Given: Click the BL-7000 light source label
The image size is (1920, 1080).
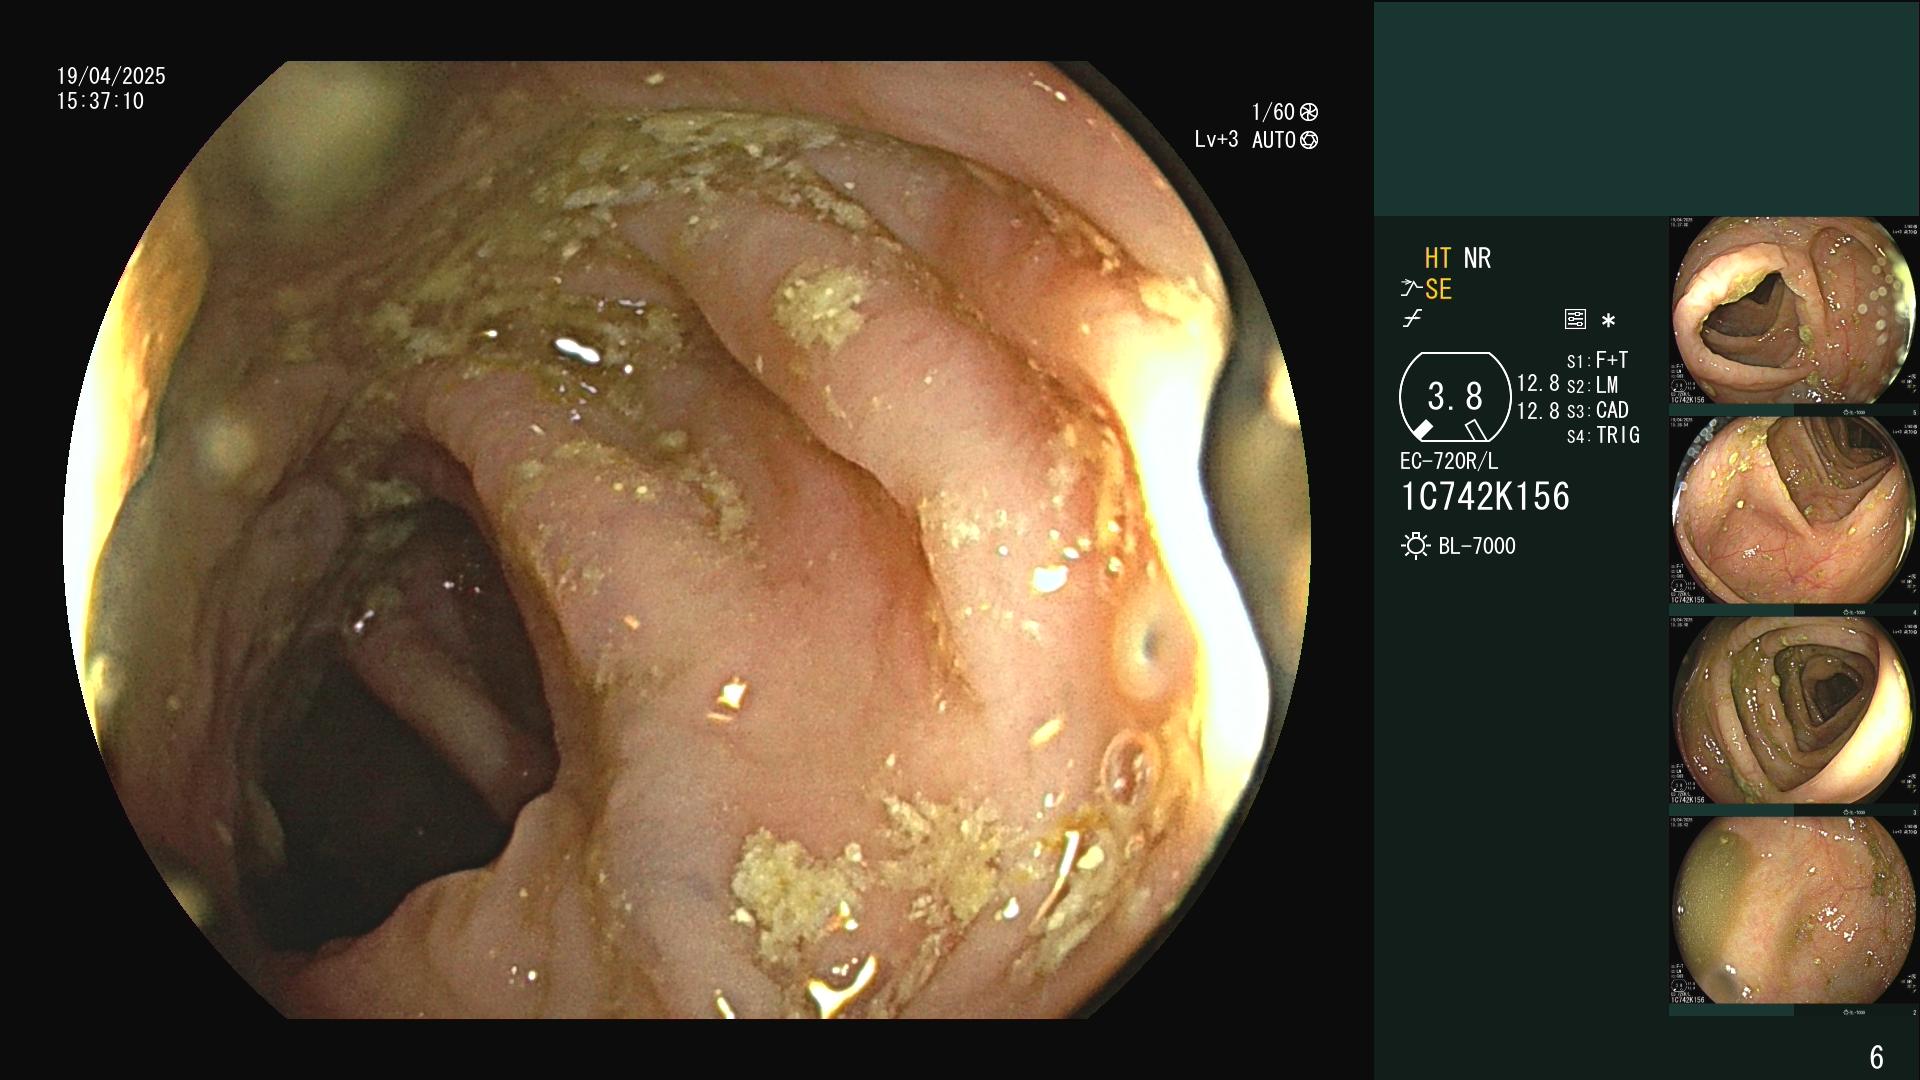Looking at the screenshot, I should coord(1477,546).
